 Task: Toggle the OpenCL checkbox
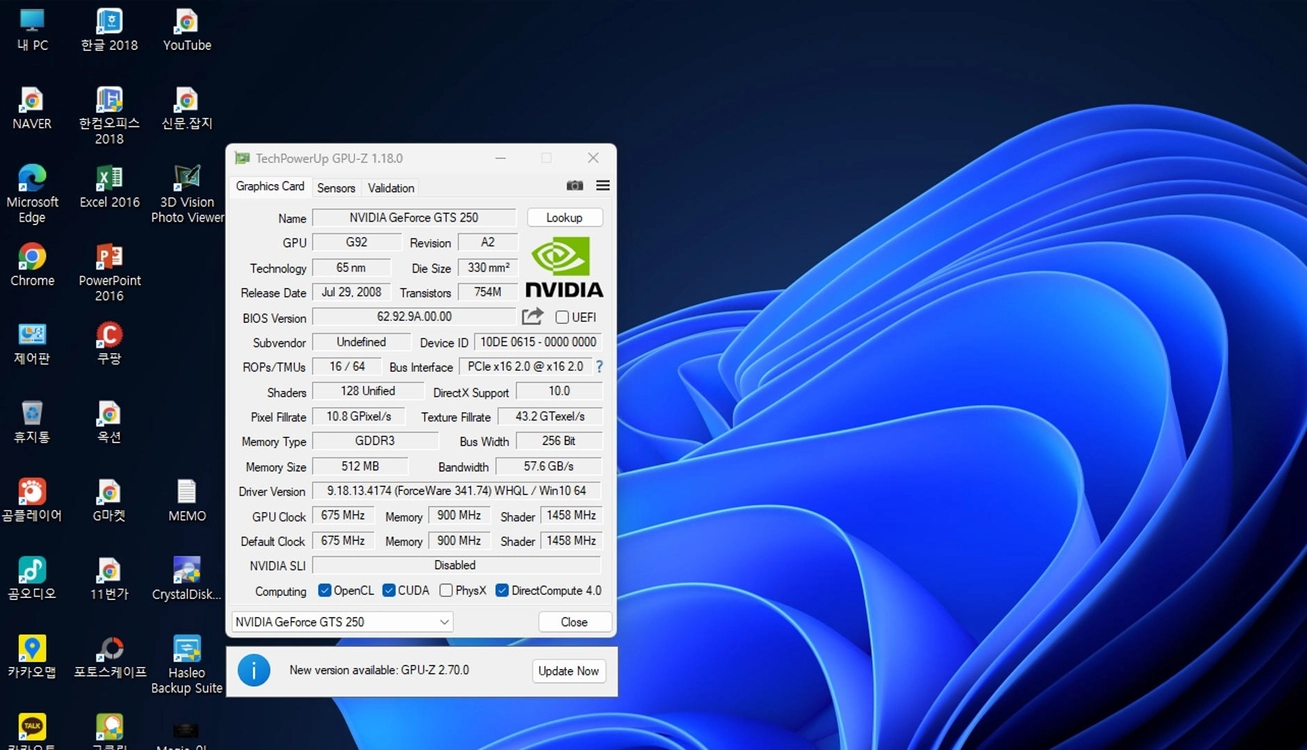[324, 590]
